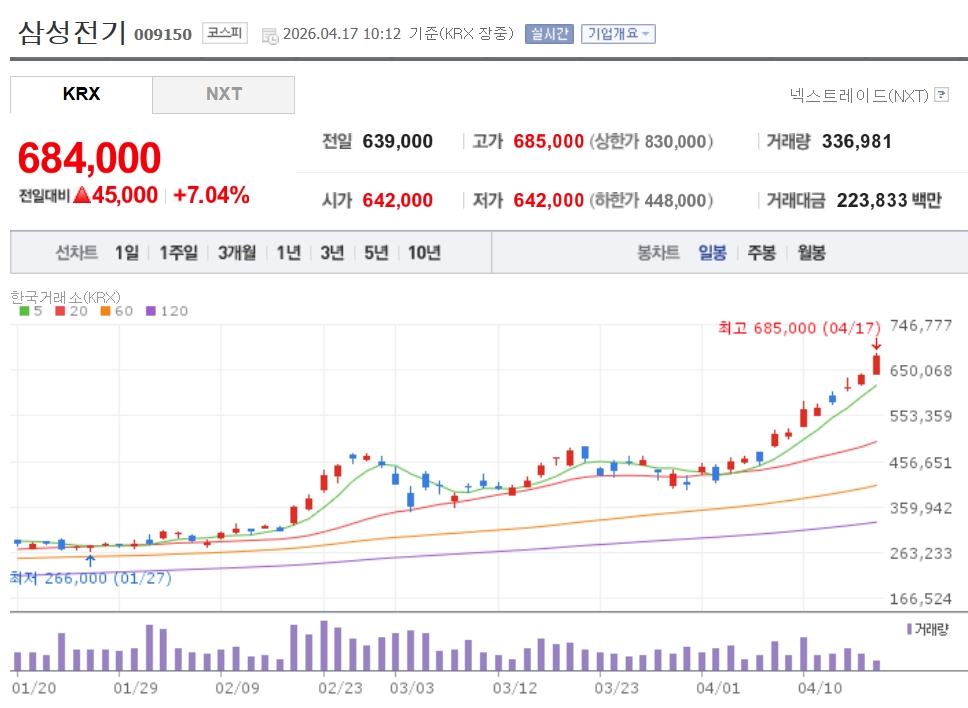Click the blue arrow at 최저 266,000

click(x=91, y=560)
